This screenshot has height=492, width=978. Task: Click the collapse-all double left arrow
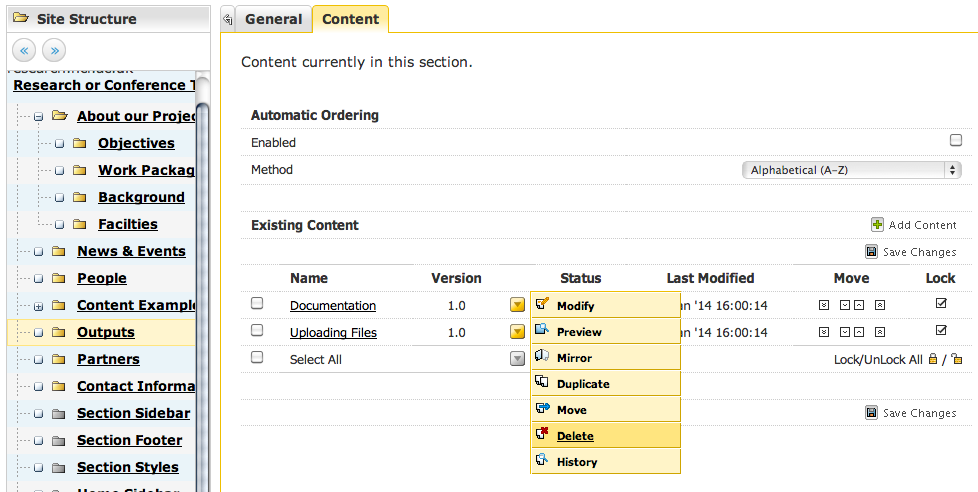click(x=25, y=49)
